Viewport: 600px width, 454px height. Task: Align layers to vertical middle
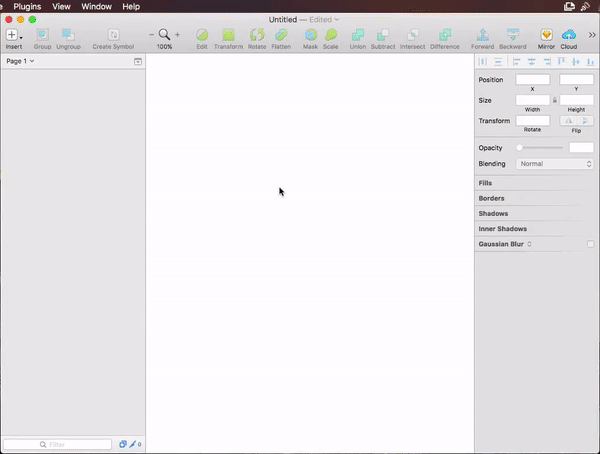point(576,61)
